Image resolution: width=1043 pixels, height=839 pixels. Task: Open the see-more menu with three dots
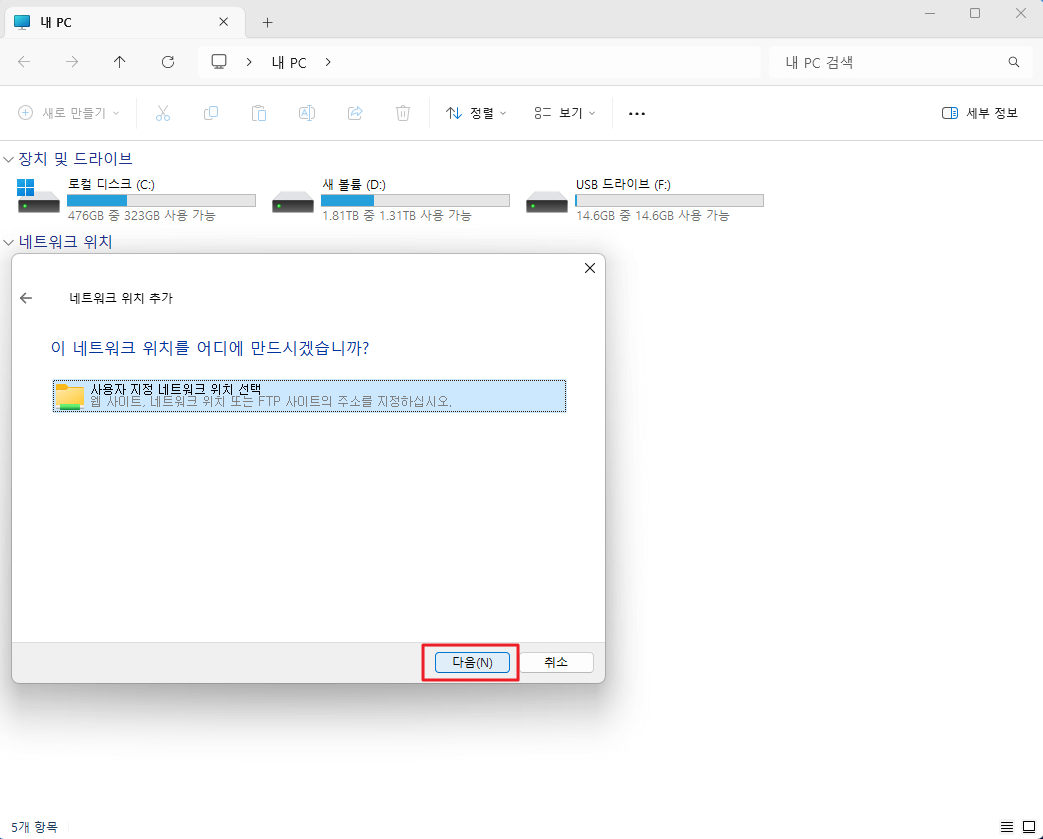(x=637, y=112)
